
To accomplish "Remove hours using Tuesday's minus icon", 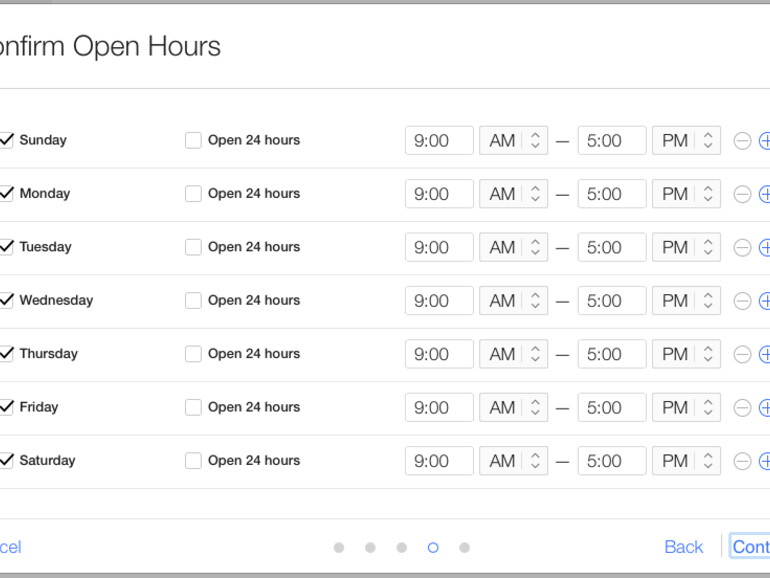I will (x=742, y=247).
